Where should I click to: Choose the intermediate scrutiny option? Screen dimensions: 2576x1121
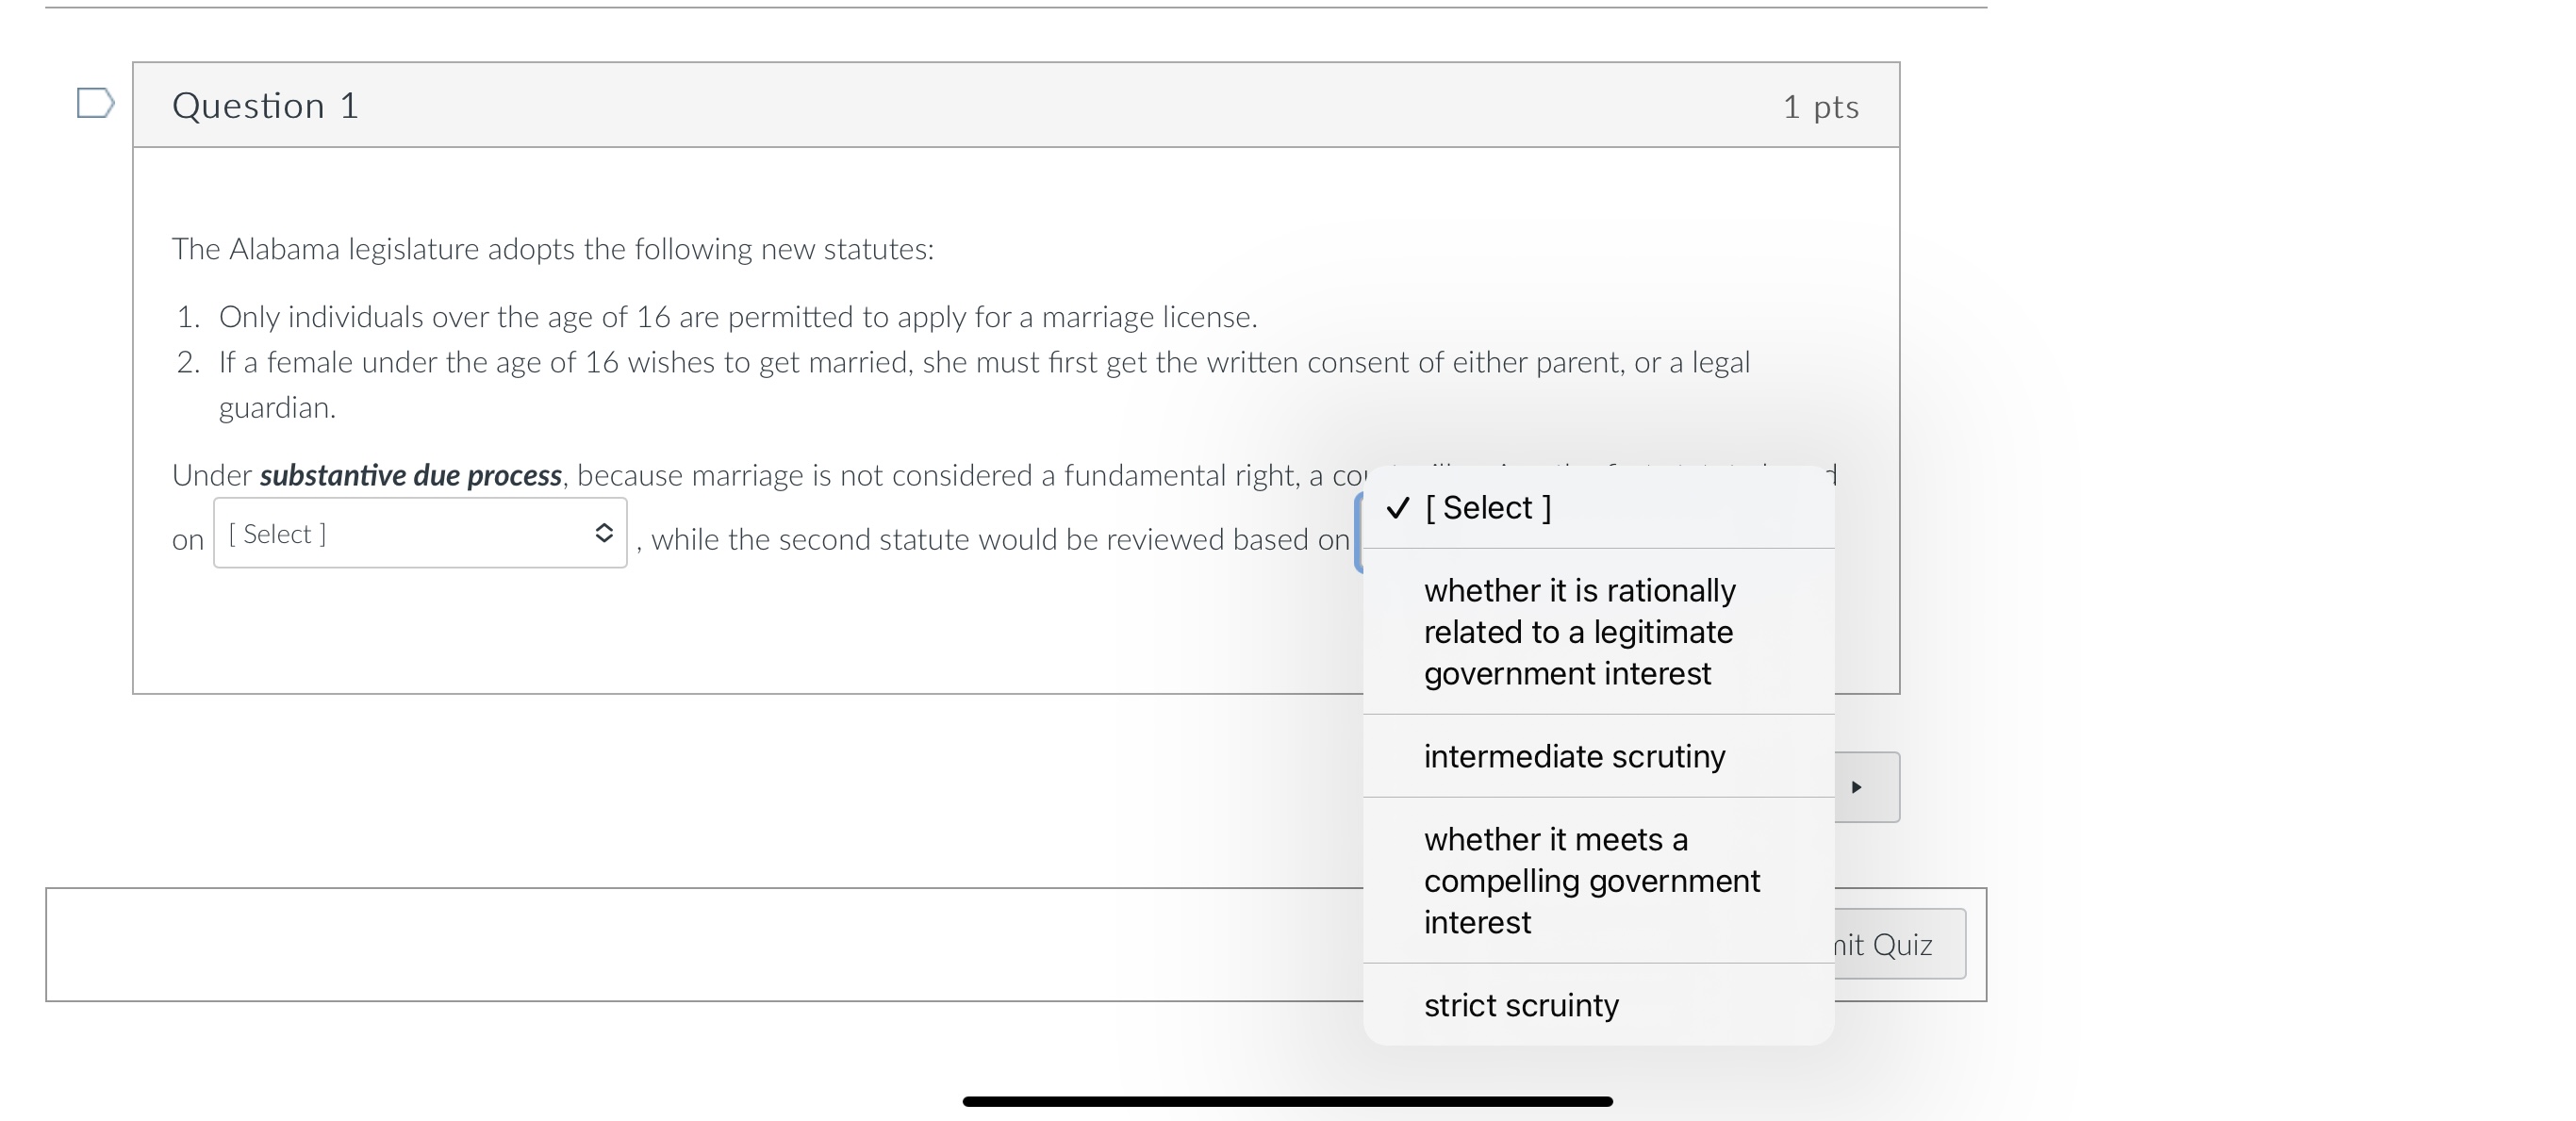point(1574,757)
